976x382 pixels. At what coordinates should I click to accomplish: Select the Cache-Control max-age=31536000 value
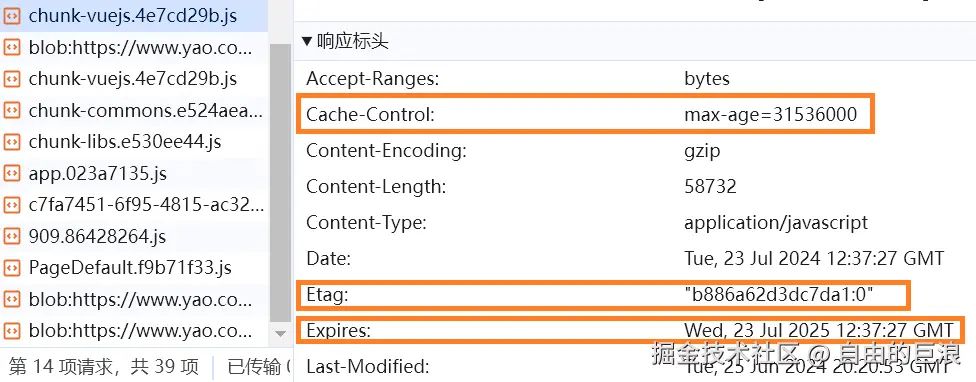[x=771, y=114]
